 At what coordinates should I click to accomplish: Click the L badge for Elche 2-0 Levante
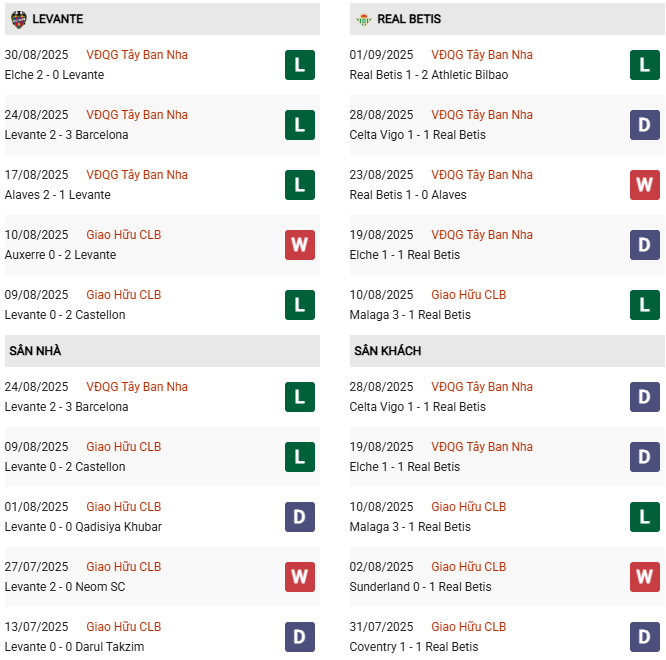300,65
